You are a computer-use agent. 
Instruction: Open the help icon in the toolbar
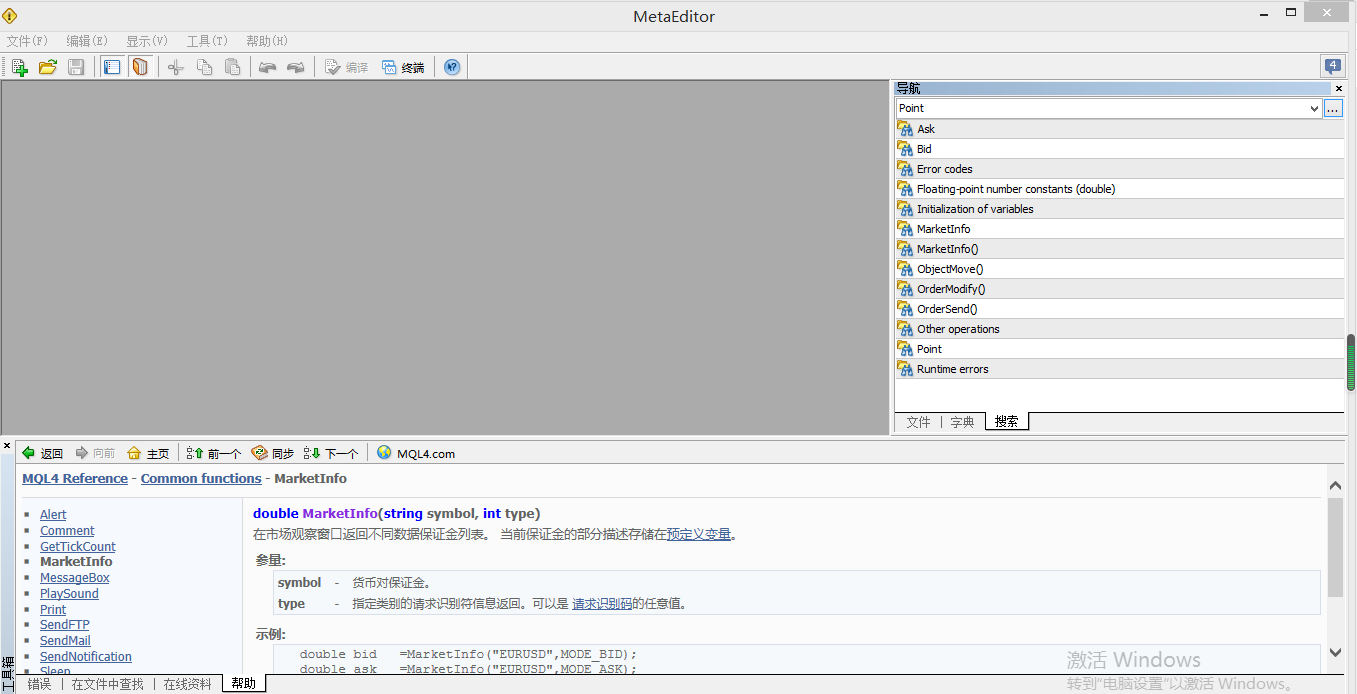(x=452, y=67)
